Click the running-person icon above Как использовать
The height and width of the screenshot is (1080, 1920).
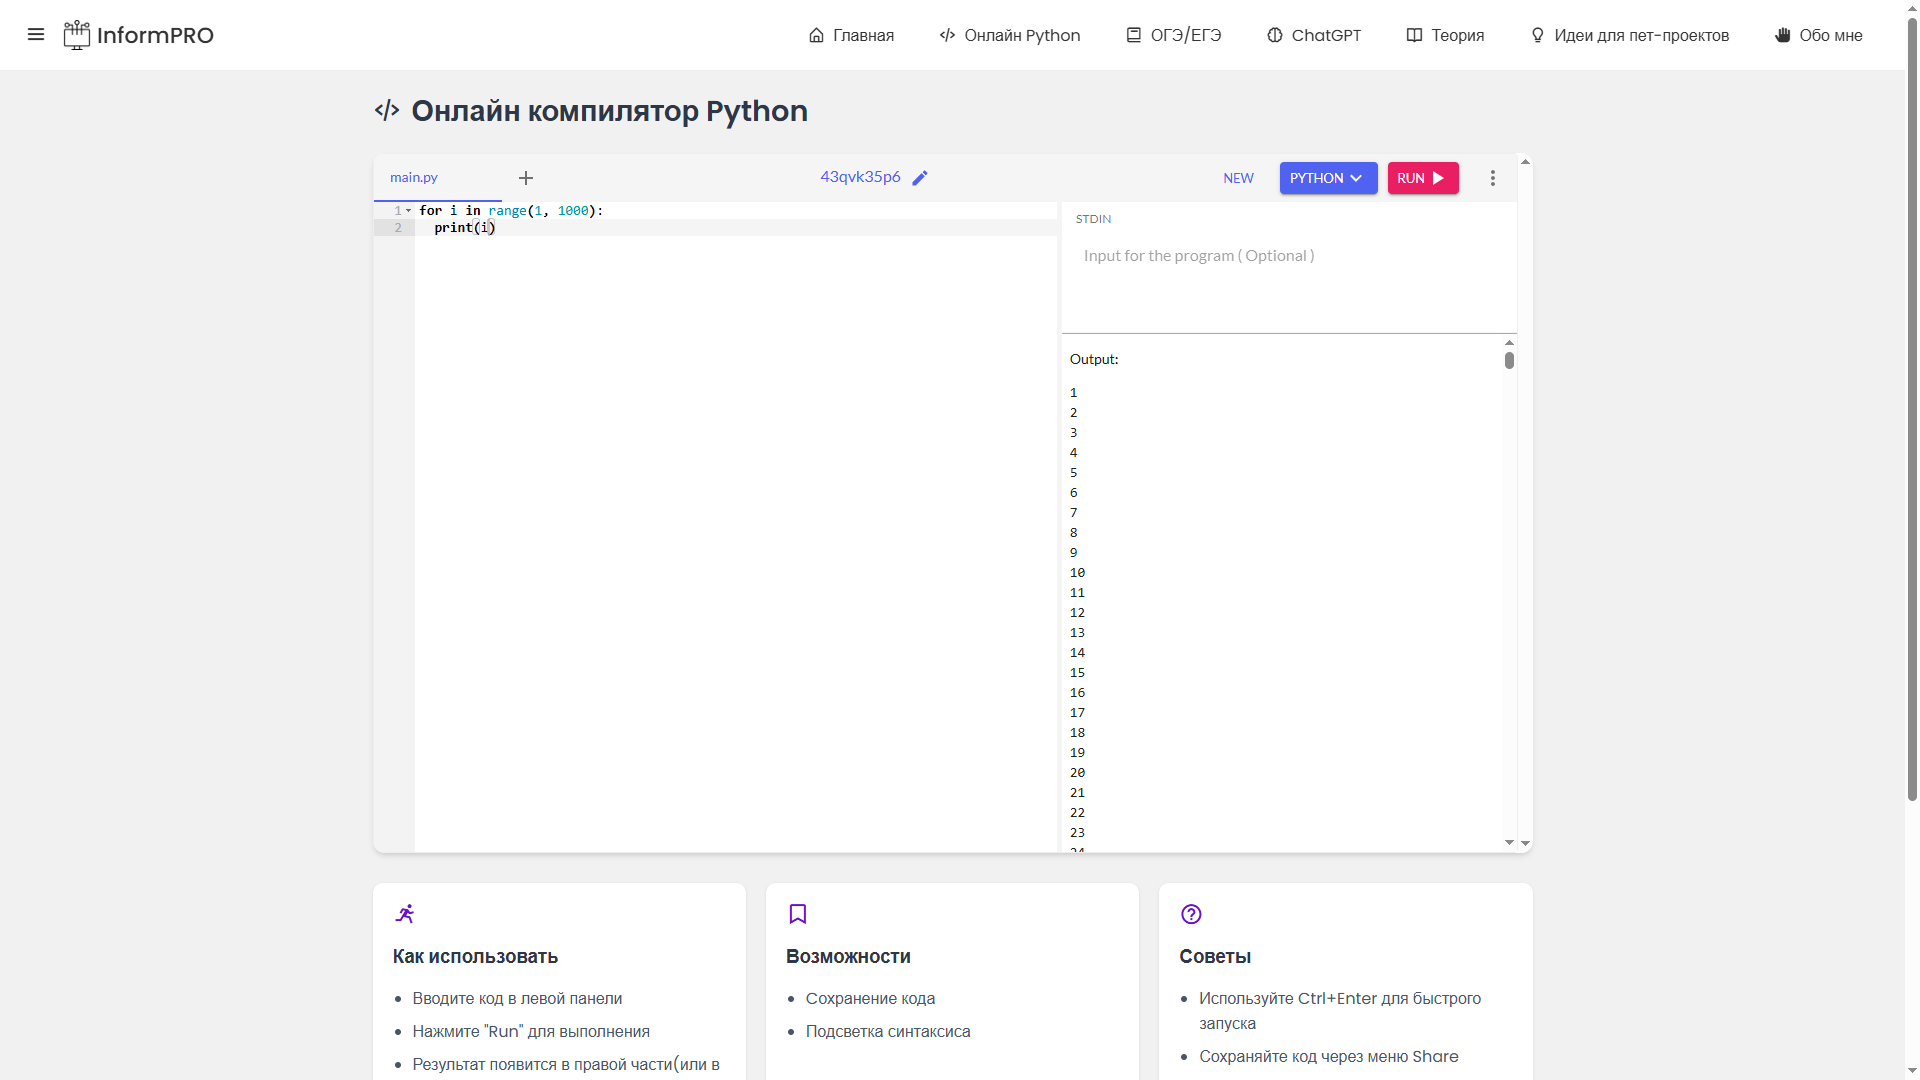[404, 914]
